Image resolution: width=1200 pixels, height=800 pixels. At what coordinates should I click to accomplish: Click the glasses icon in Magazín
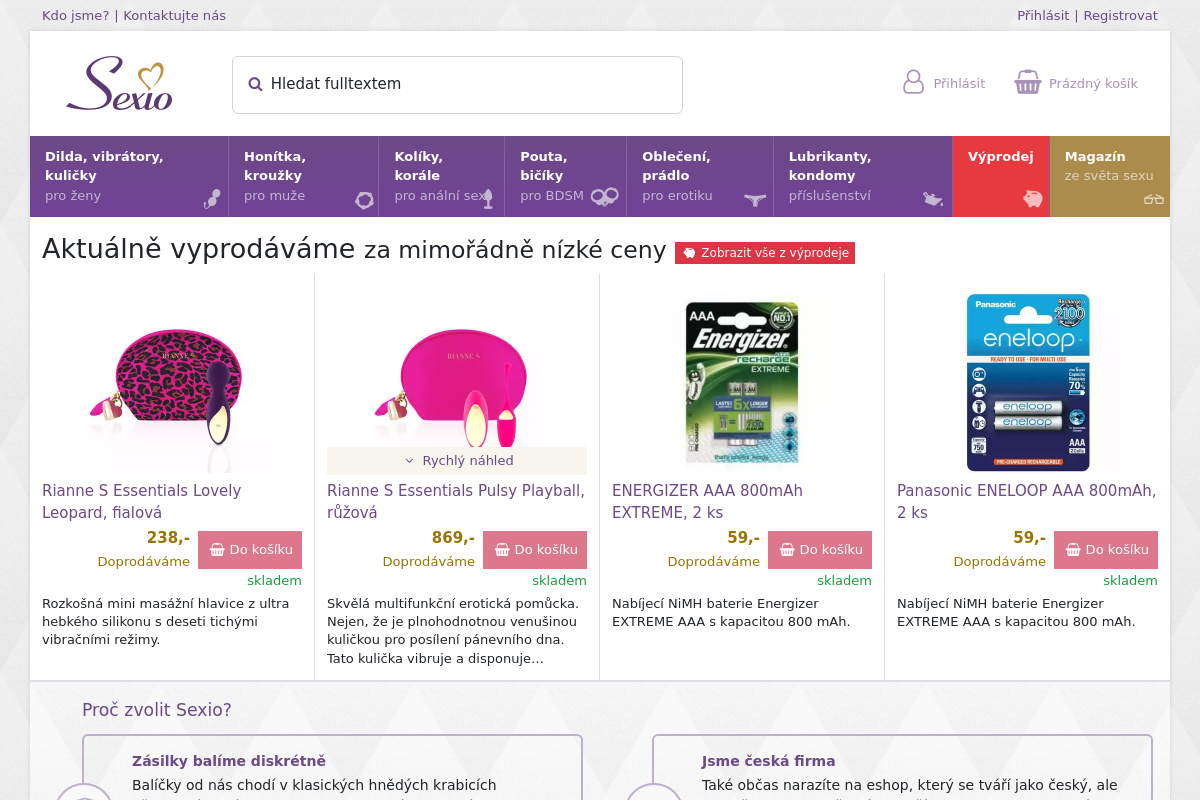coord(1154,199)
